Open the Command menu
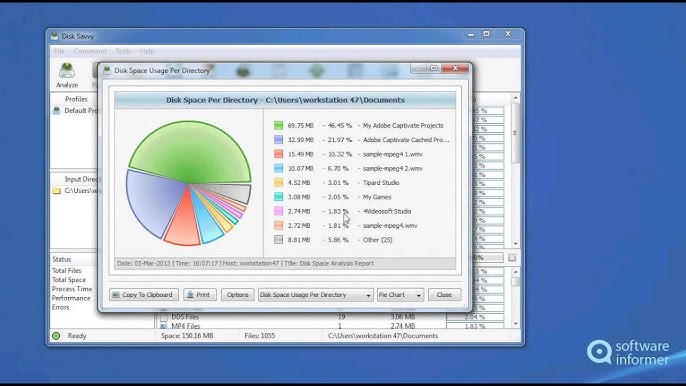Screen dimensions: 686x386 coord(90,51)
